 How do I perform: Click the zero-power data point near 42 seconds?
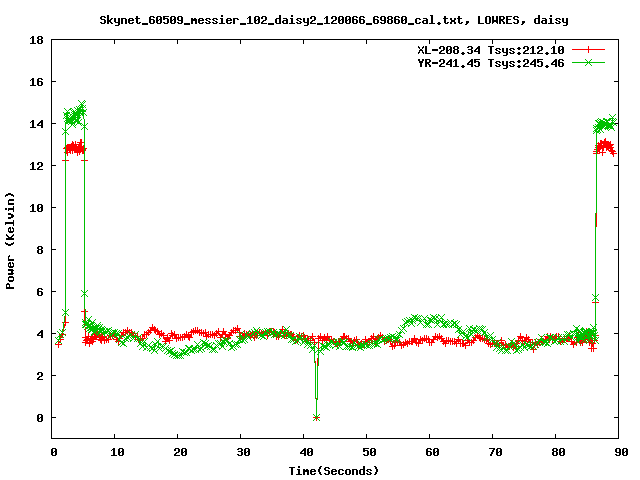tap(316, 418)
